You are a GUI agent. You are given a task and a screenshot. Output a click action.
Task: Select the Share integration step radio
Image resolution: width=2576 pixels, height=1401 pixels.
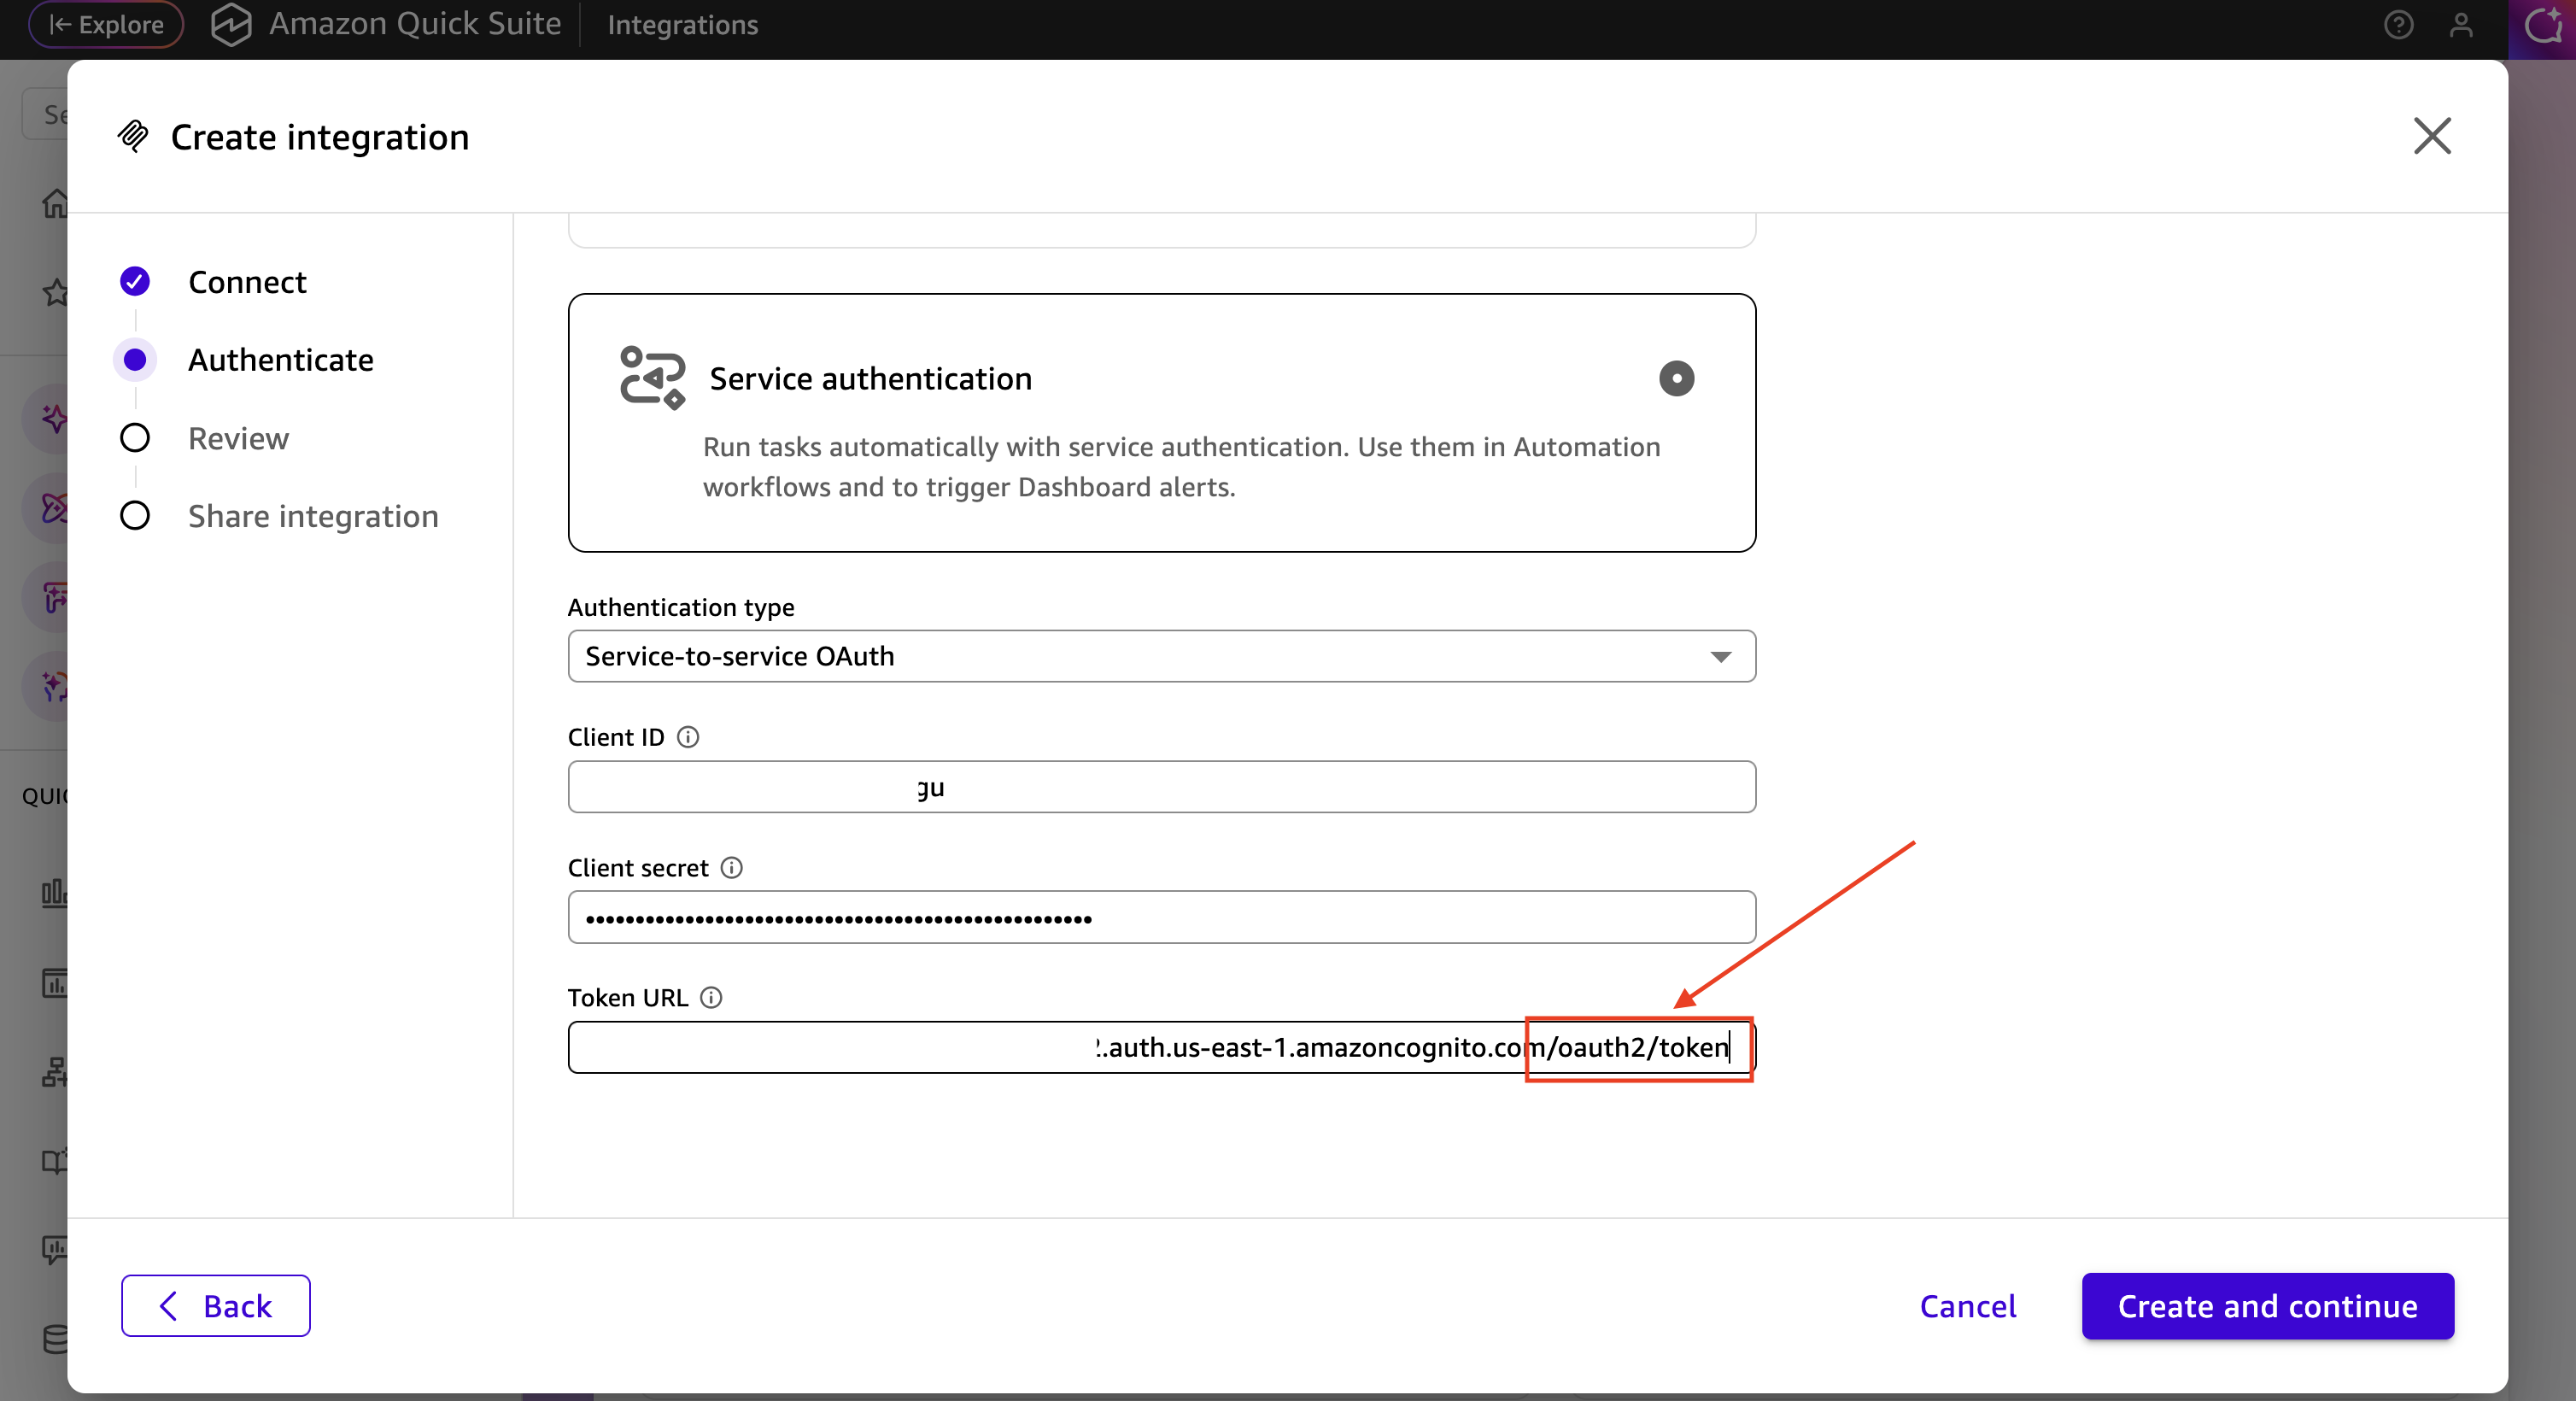pos(135,516)
